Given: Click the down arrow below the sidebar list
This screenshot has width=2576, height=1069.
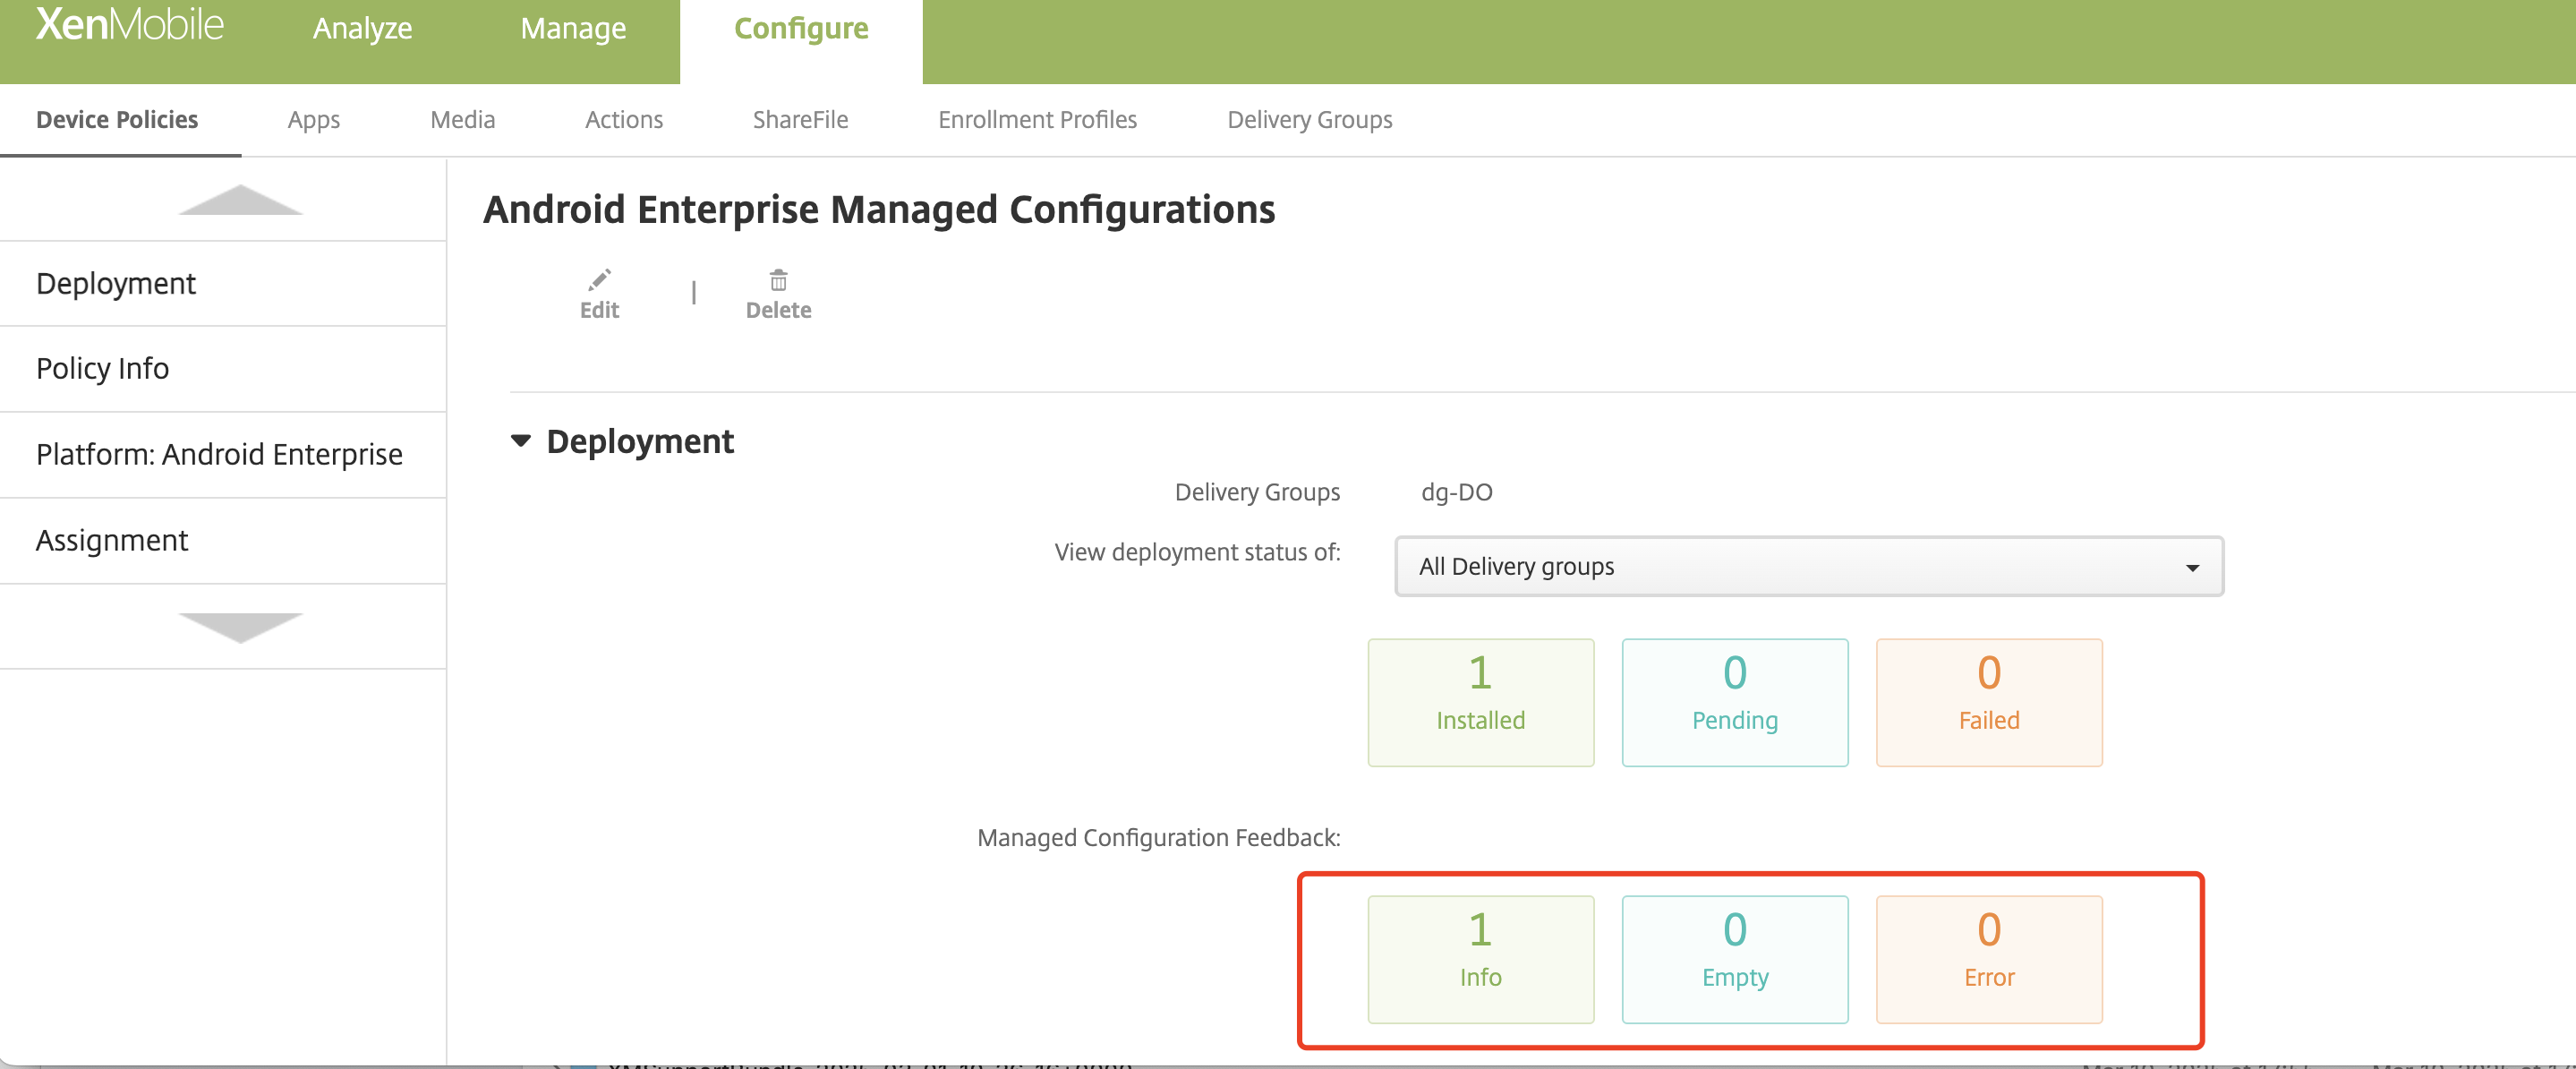Looking at the screenshot, I should [x=240, y=626].
